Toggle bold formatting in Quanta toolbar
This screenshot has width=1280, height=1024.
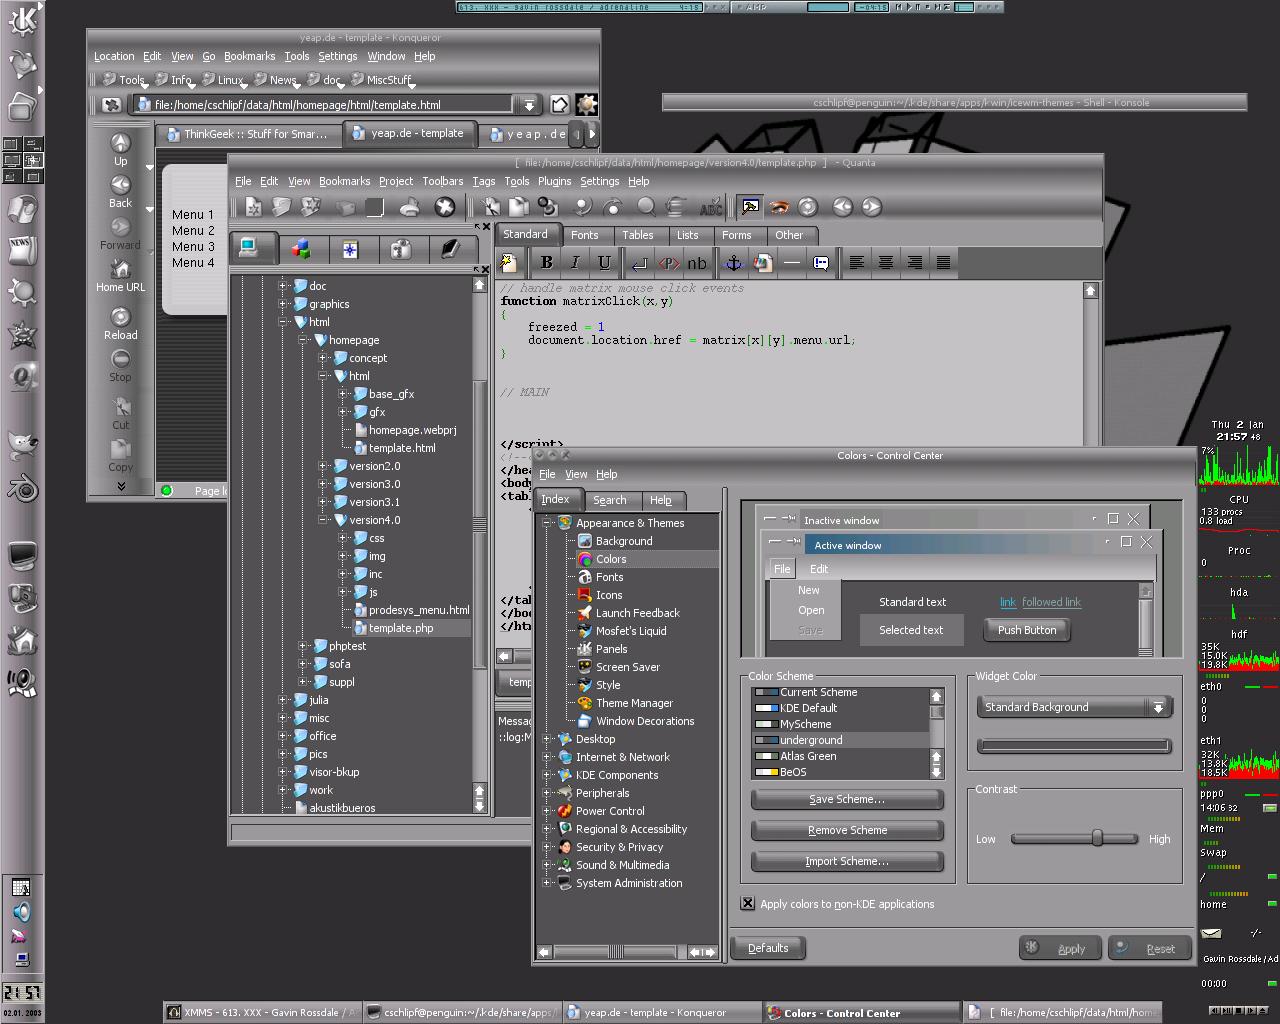click(546, 263)
